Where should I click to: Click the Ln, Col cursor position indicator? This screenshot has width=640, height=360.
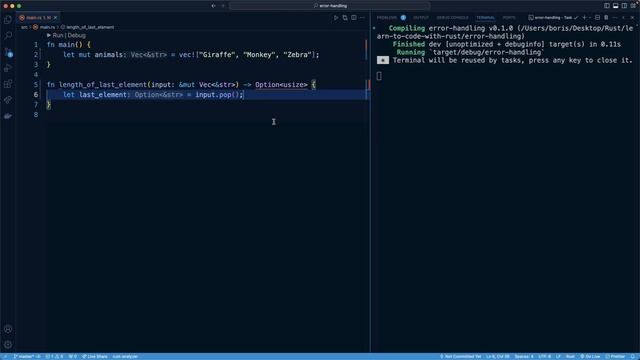[x=498, y=356]
